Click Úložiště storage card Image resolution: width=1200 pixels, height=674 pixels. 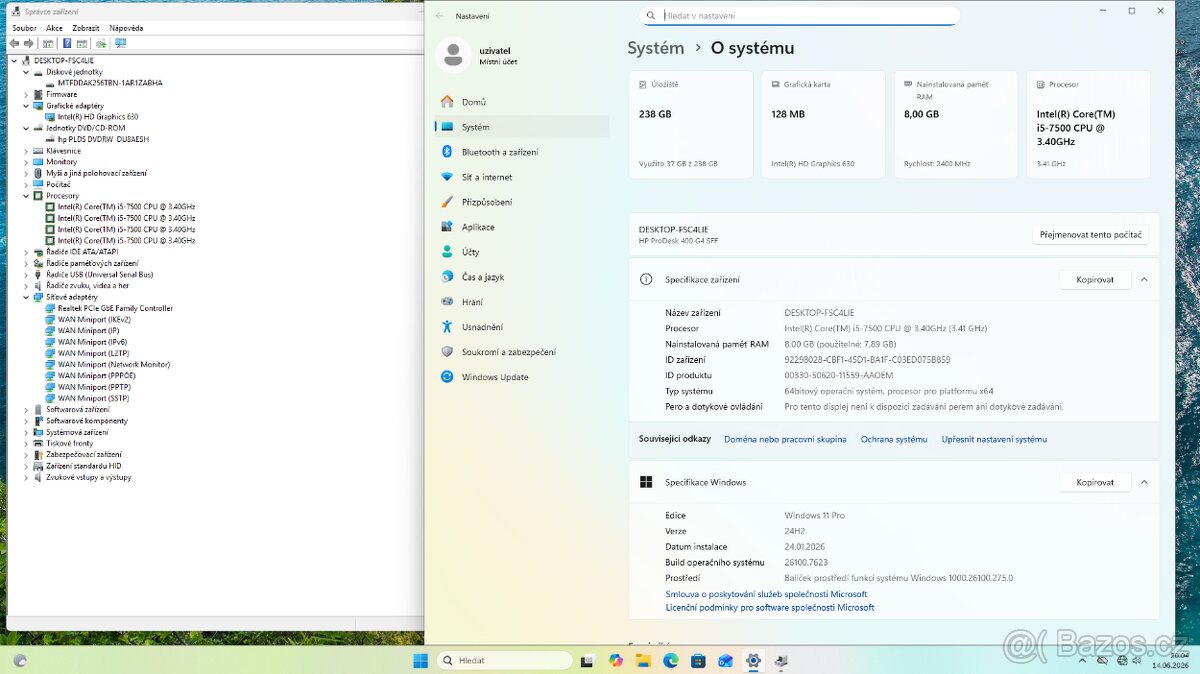pyautogui.click(x=691, y=125)
